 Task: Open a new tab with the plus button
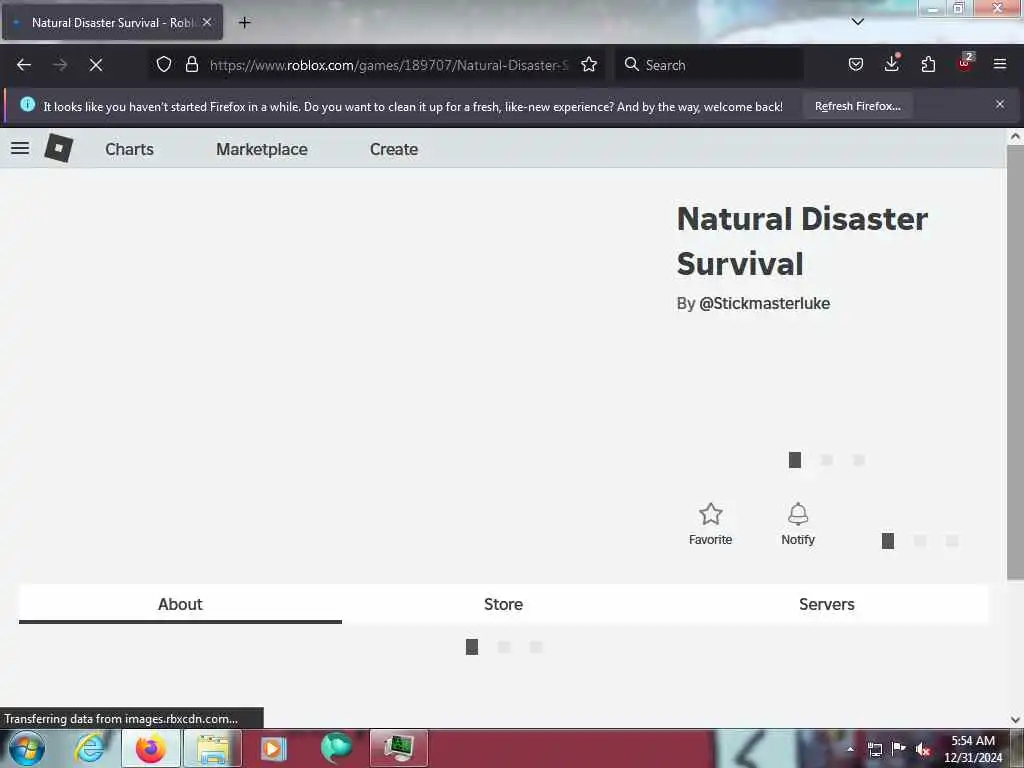point(244,23)
